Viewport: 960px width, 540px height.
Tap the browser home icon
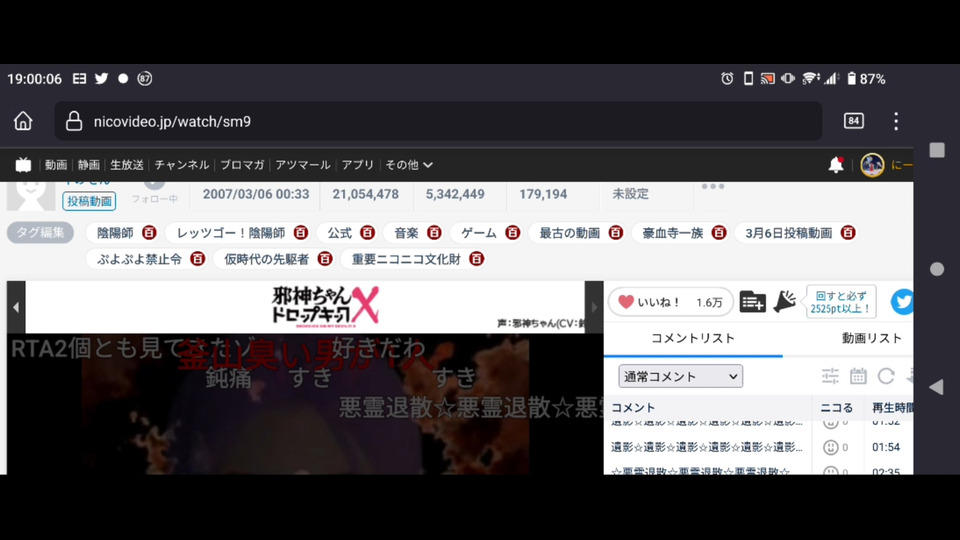[23, 121]
